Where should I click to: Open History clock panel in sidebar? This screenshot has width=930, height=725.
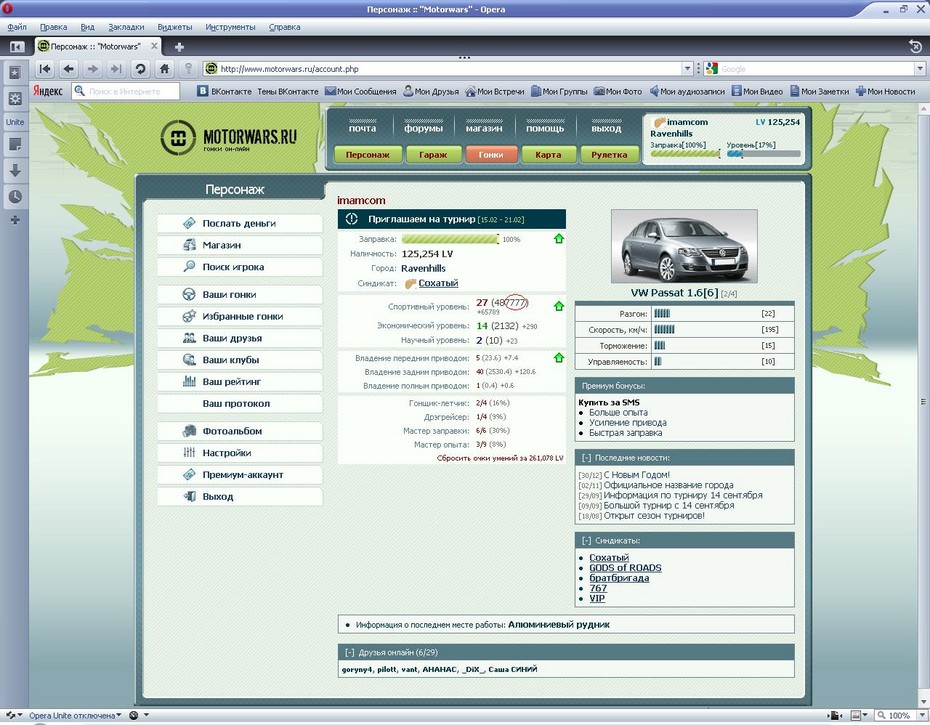tap(15, 196)
